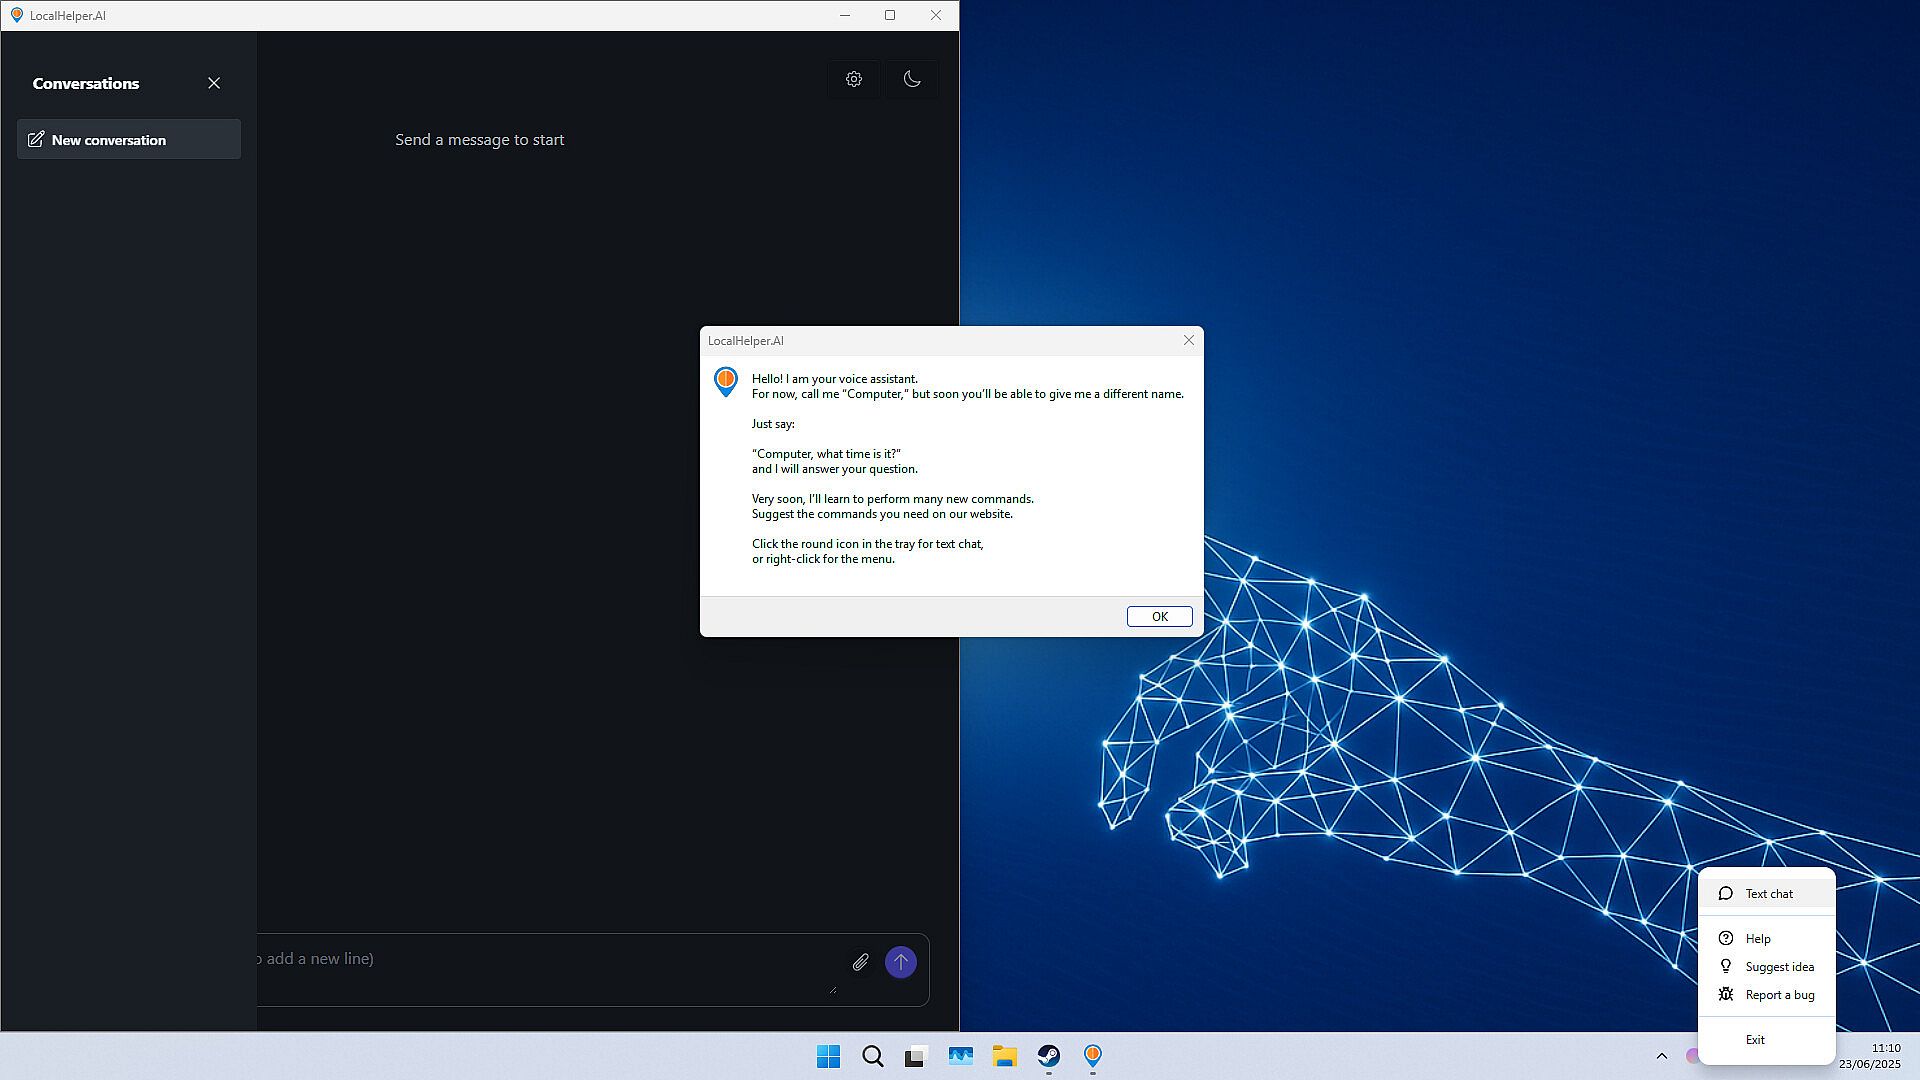Choose Report a bug menu item
Image resolution: width=1920 pixels, height=1080 pixels.
pos(1779,994)
